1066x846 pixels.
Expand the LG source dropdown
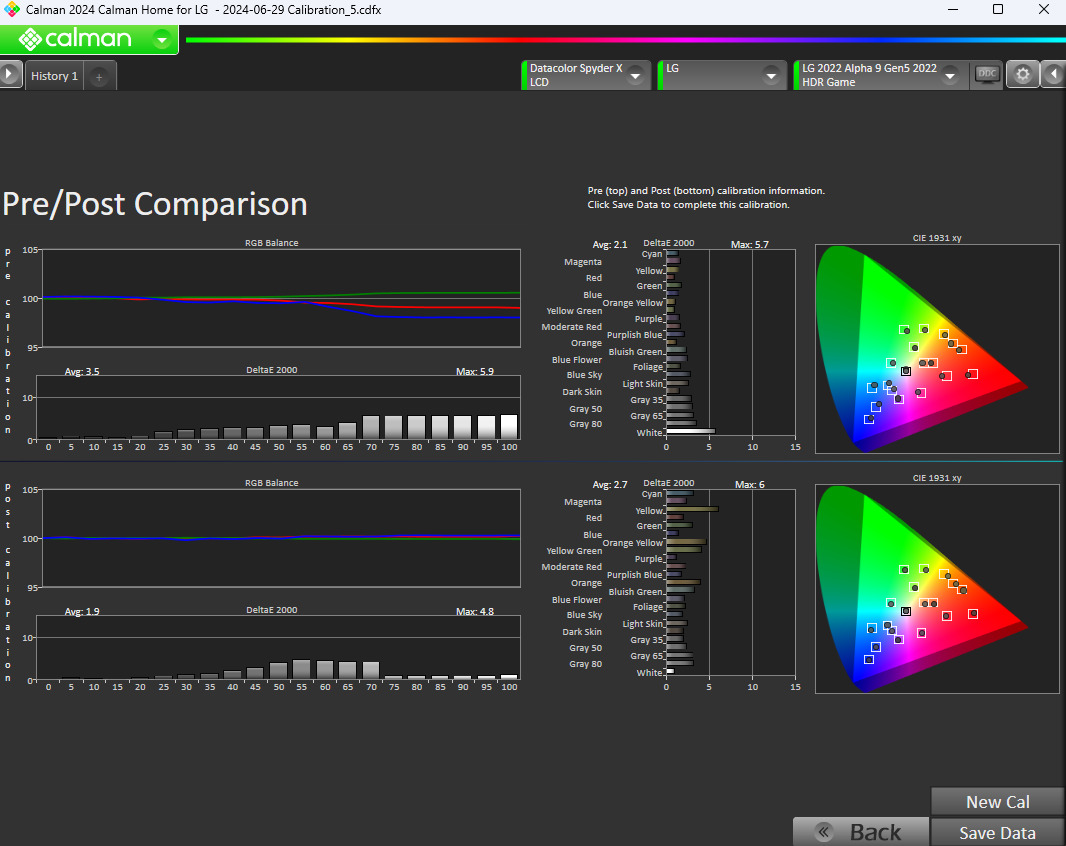coord(770,76)
